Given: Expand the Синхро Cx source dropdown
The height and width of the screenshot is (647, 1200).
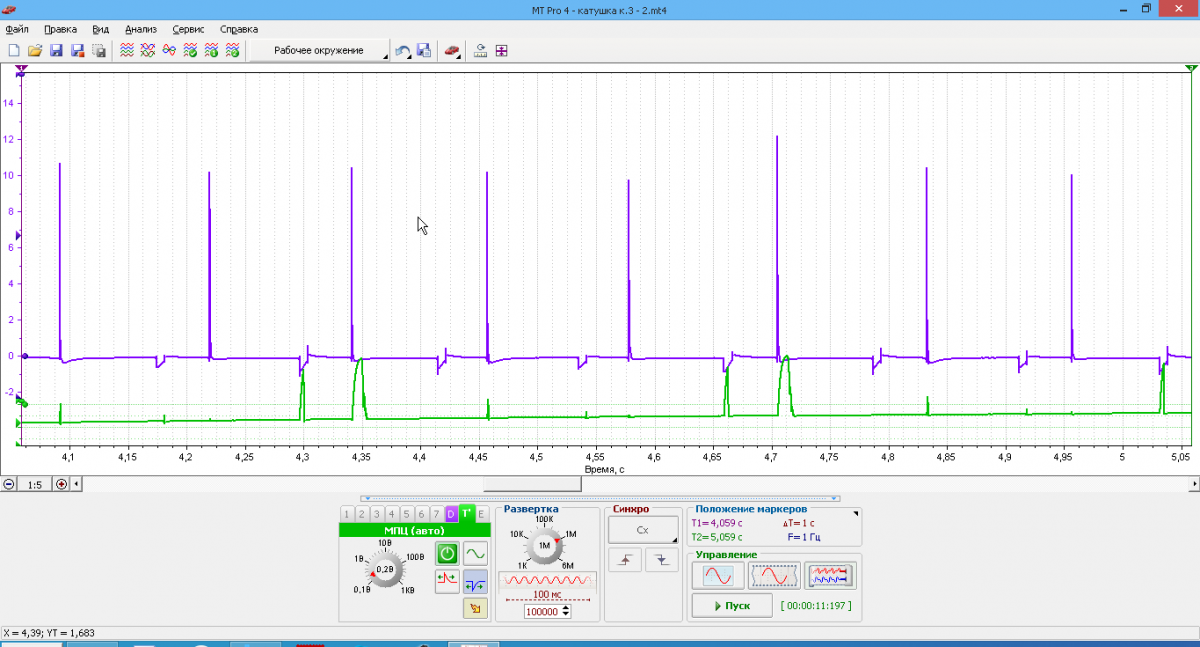Looking at the screenshot, I should click(x=643, y=530).
